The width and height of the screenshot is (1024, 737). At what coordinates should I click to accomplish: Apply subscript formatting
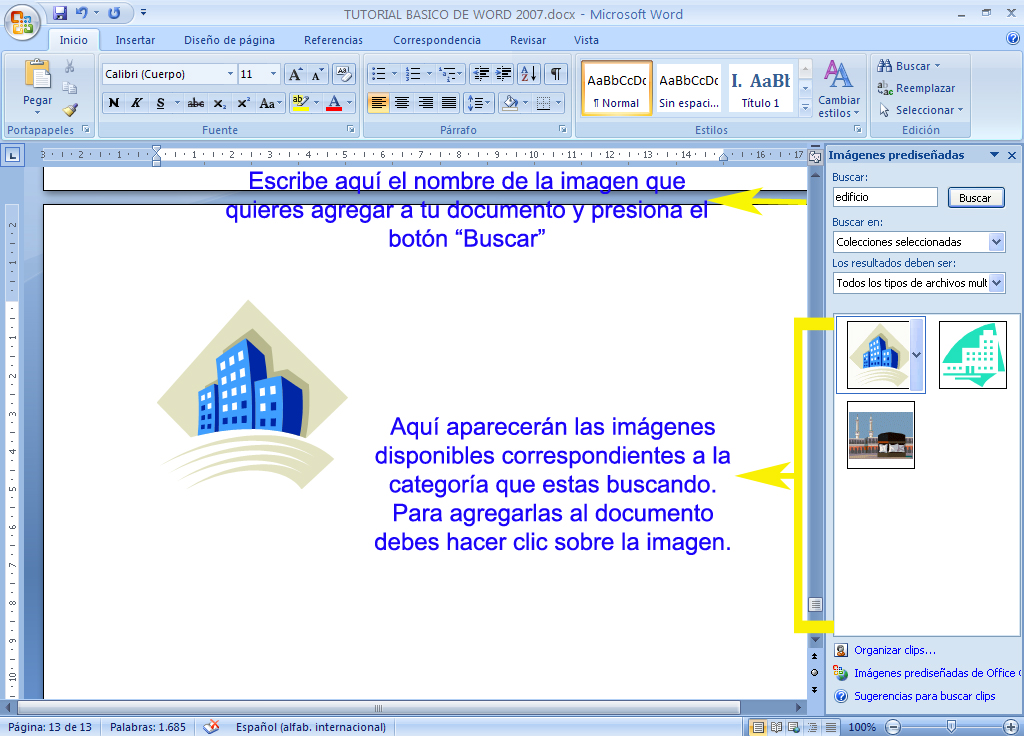tap(217, 103)
